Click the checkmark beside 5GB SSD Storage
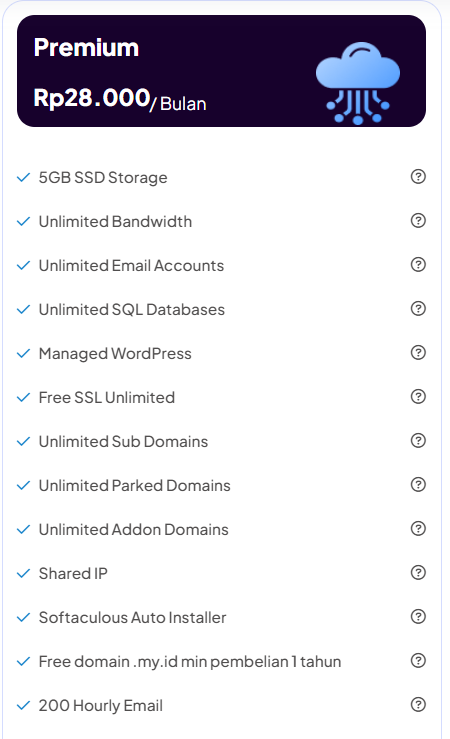The height and width of the screenshot is (739, 450). (24, 178)
